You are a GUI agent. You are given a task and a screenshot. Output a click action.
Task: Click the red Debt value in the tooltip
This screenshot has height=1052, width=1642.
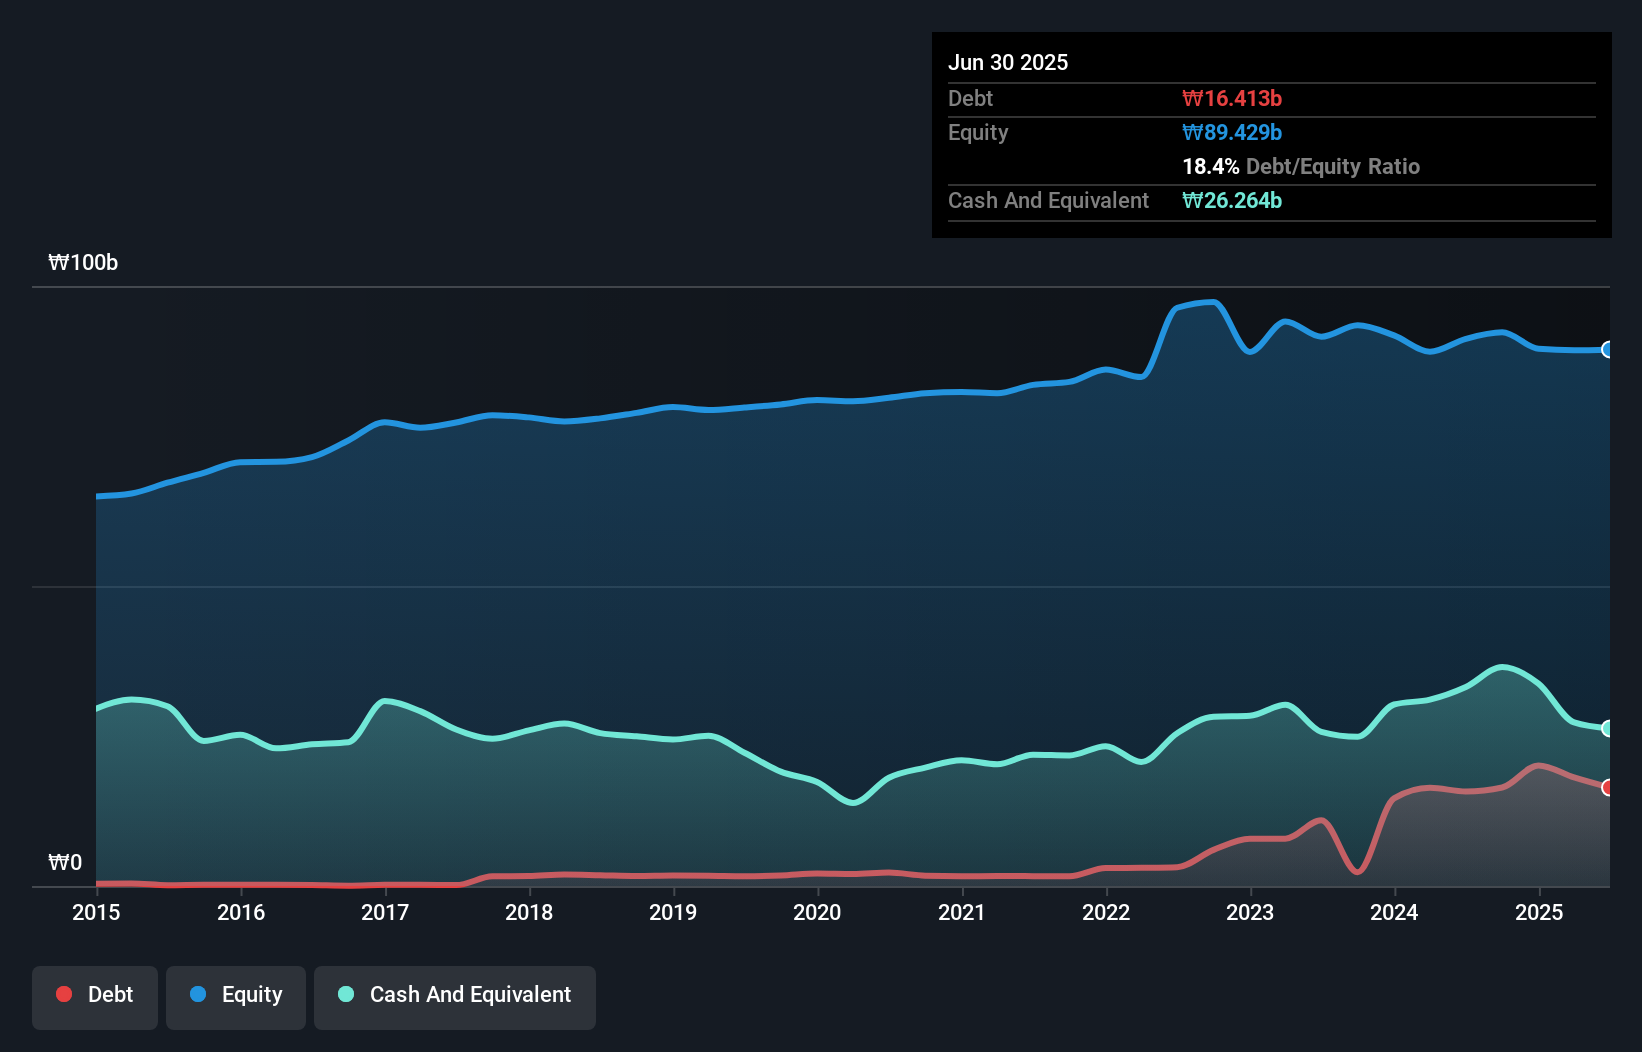click(1233, 98)
